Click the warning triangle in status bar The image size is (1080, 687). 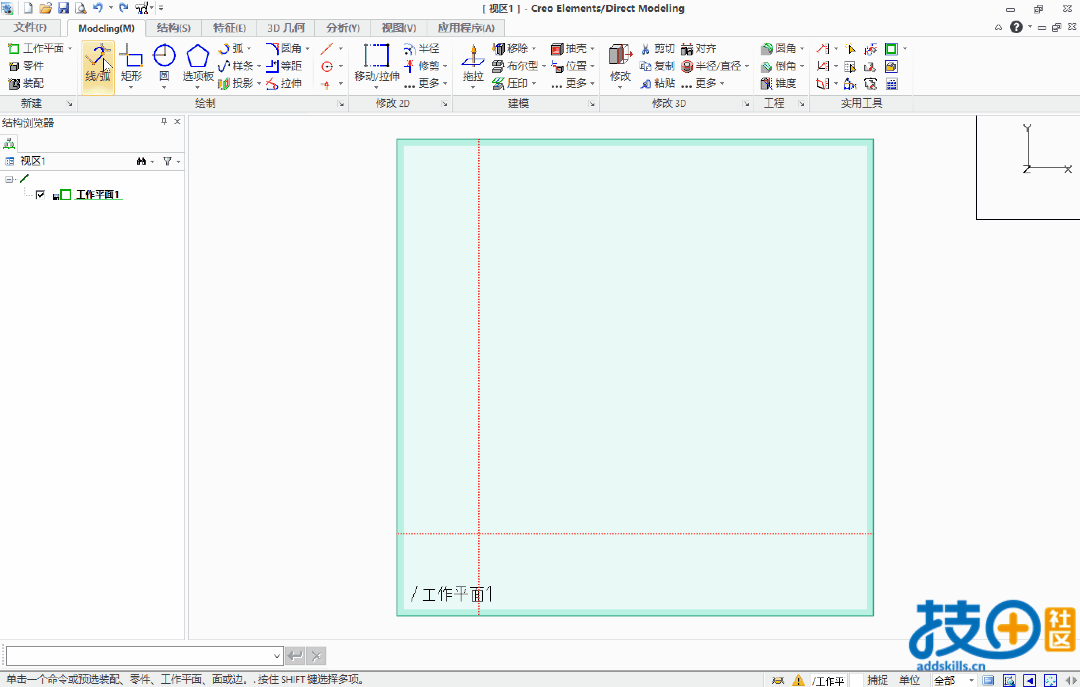(x=798, y=680)
